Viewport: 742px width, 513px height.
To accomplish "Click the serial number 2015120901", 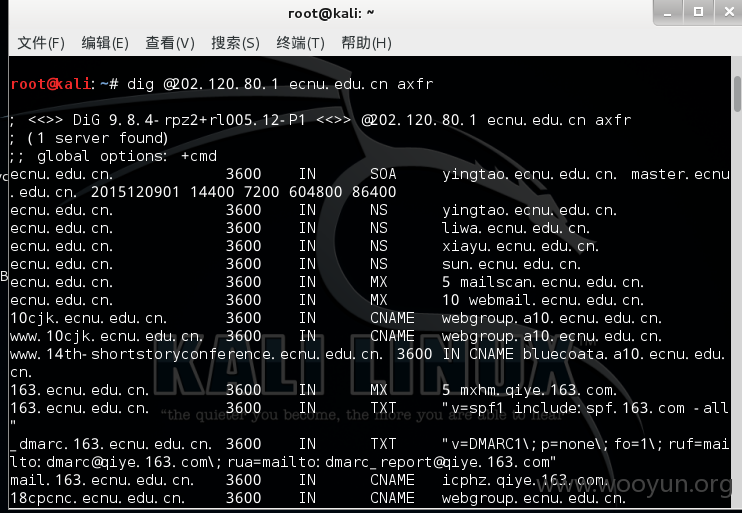I will pos(135,192).
